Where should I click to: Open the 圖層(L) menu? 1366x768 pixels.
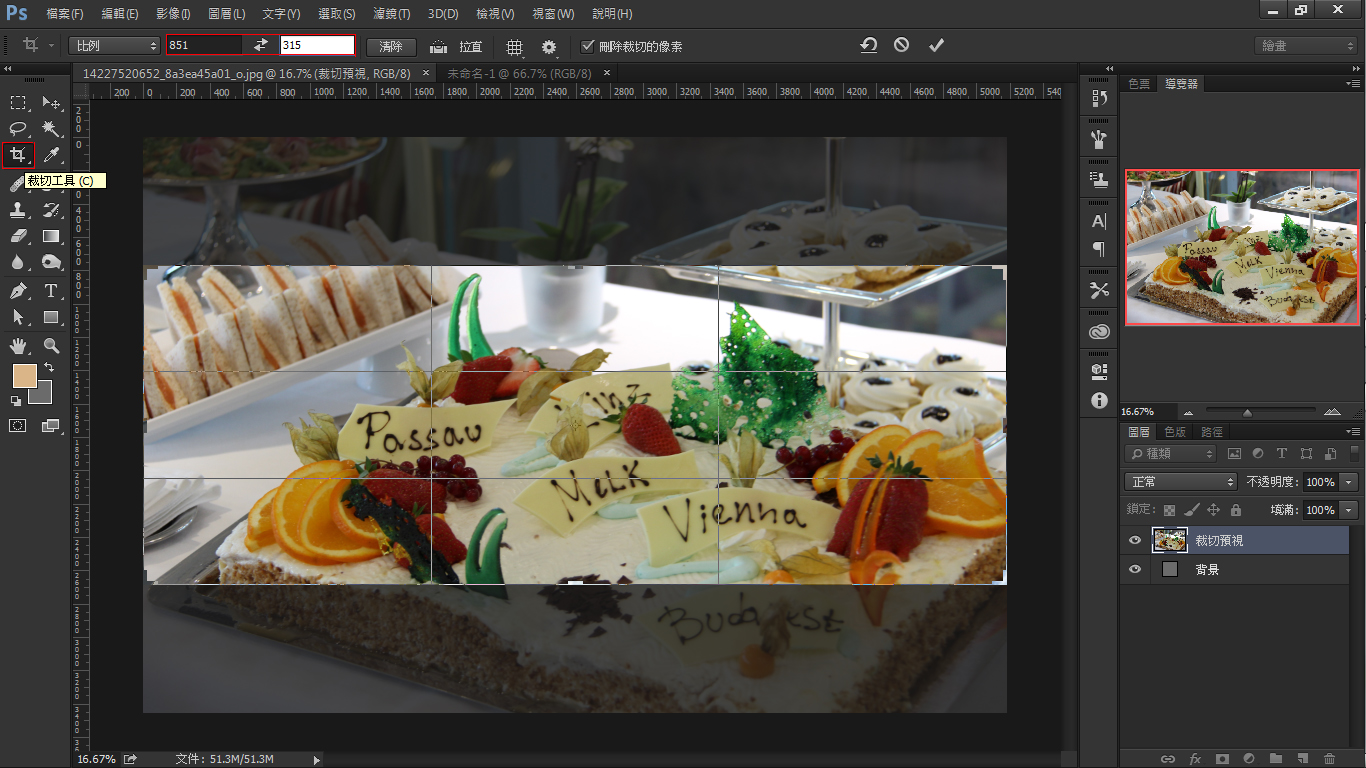tap(226, 14)
